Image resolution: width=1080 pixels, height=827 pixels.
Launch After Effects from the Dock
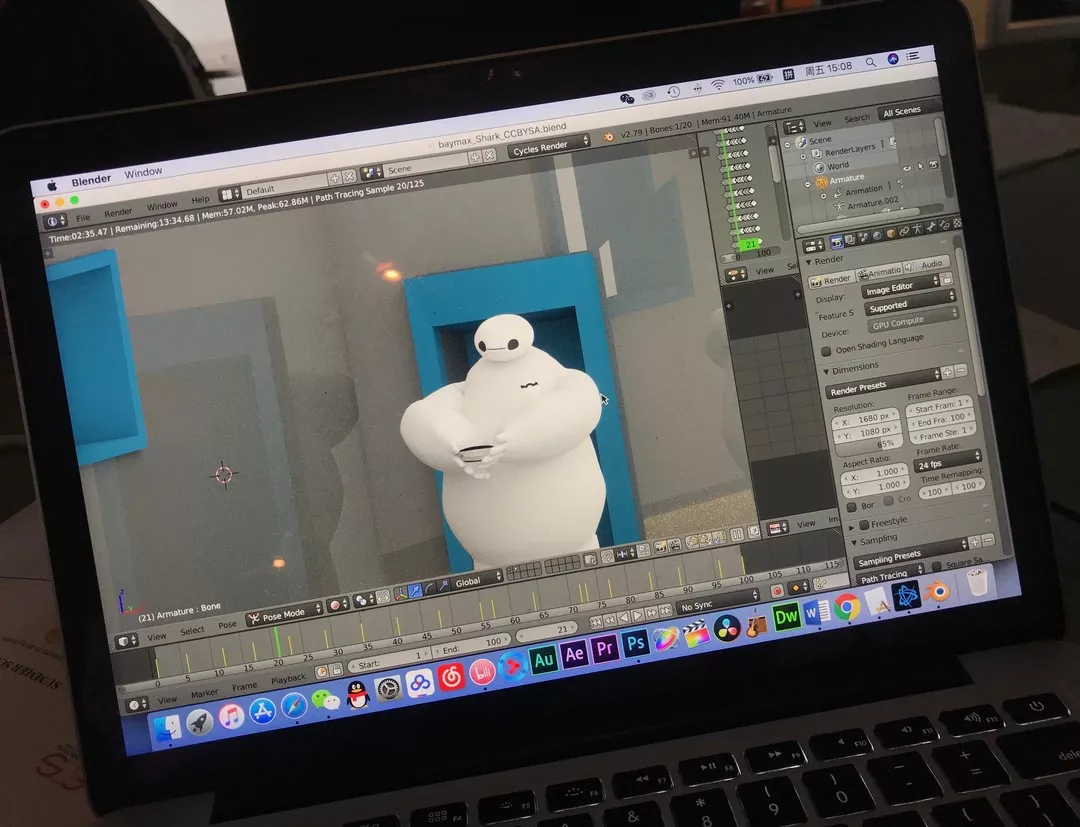(574, 654)
